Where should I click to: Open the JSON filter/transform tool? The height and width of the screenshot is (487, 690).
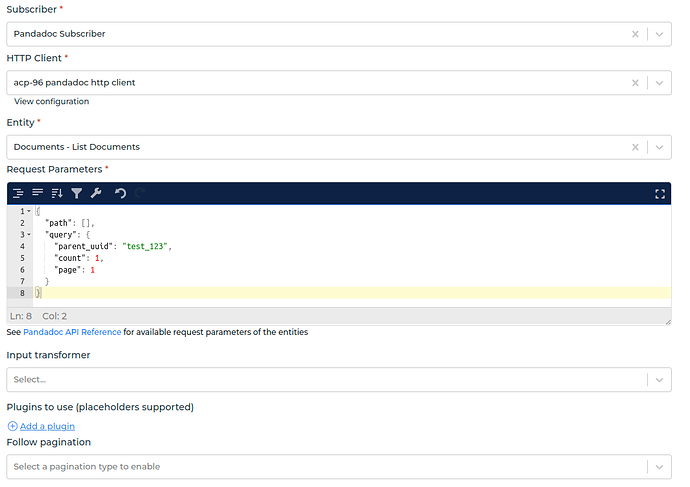click(77, 193)
